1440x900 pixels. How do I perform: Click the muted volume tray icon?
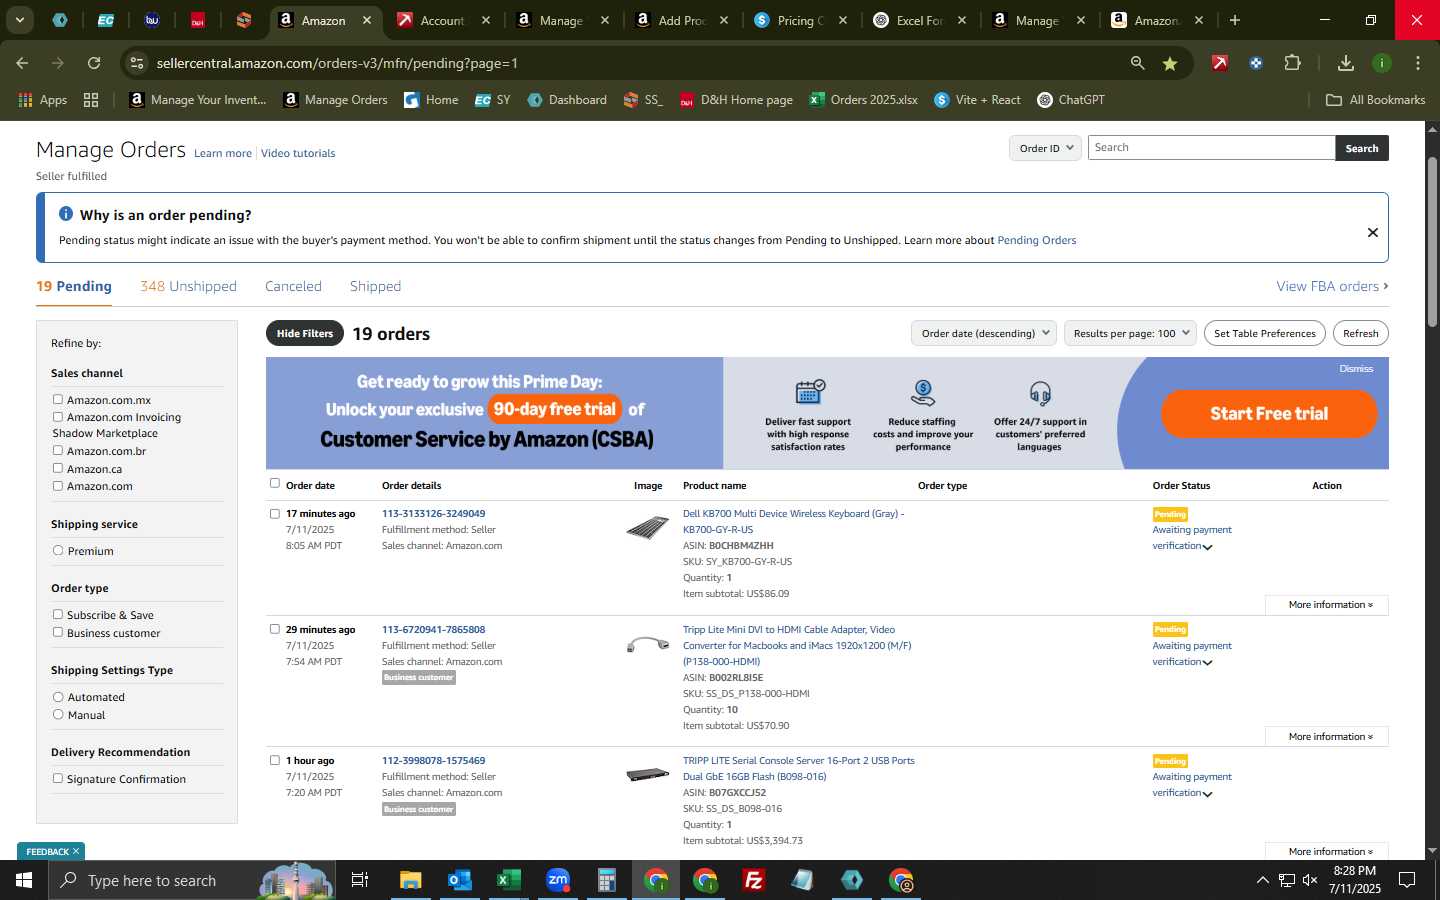pos(1311,880)
